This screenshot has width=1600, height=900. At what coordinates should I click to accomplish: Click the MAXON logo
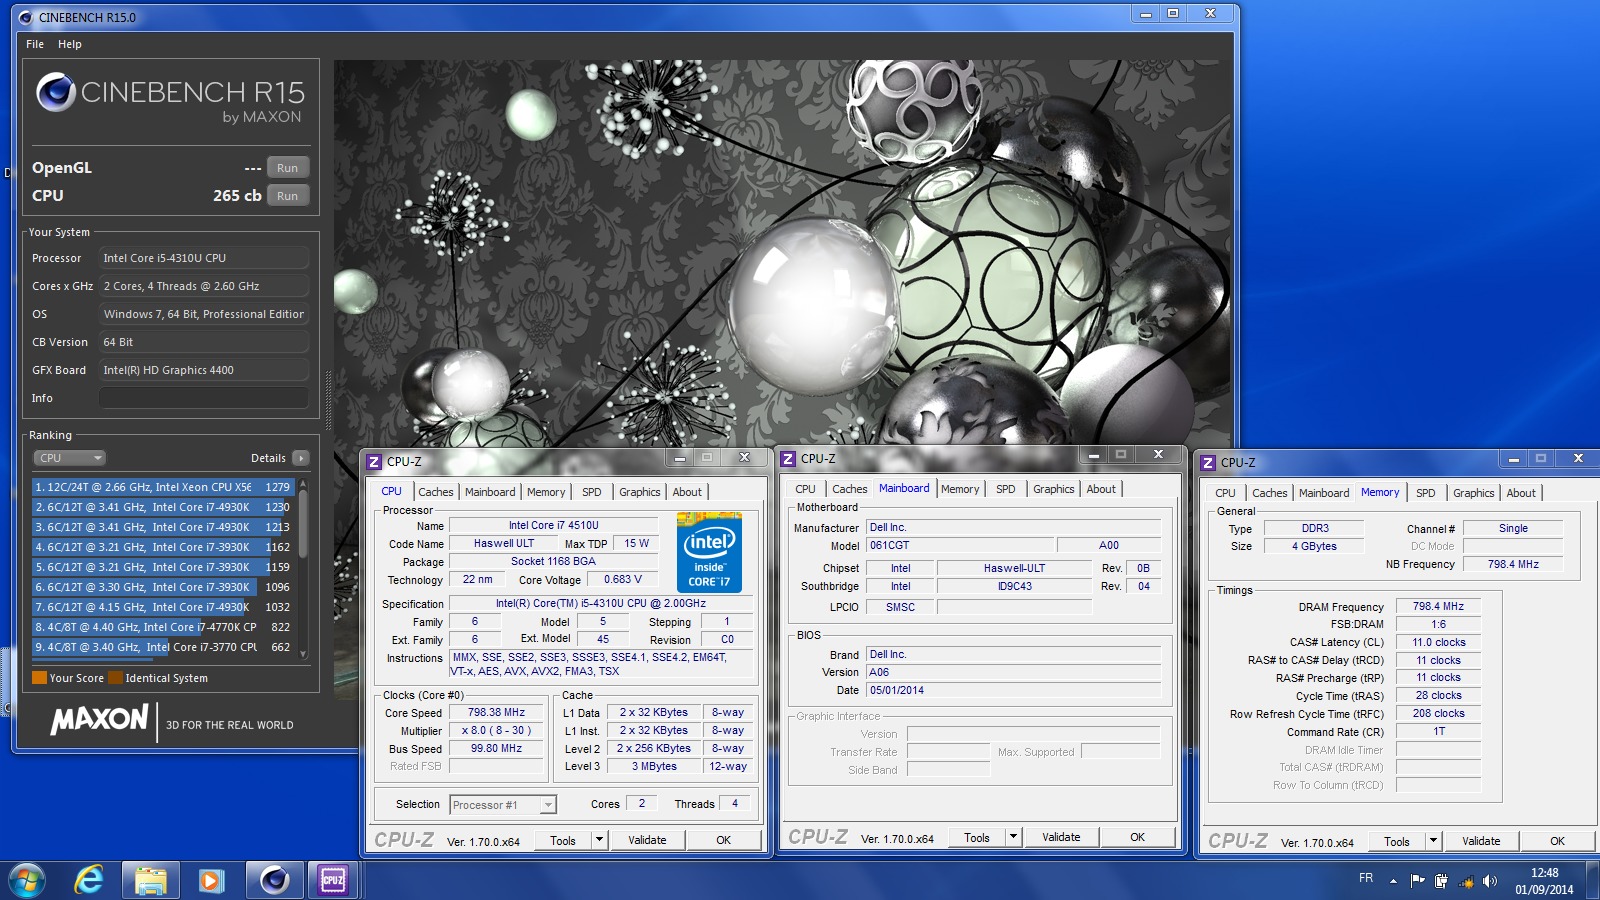pyautogui.click(x=99, y=719)
